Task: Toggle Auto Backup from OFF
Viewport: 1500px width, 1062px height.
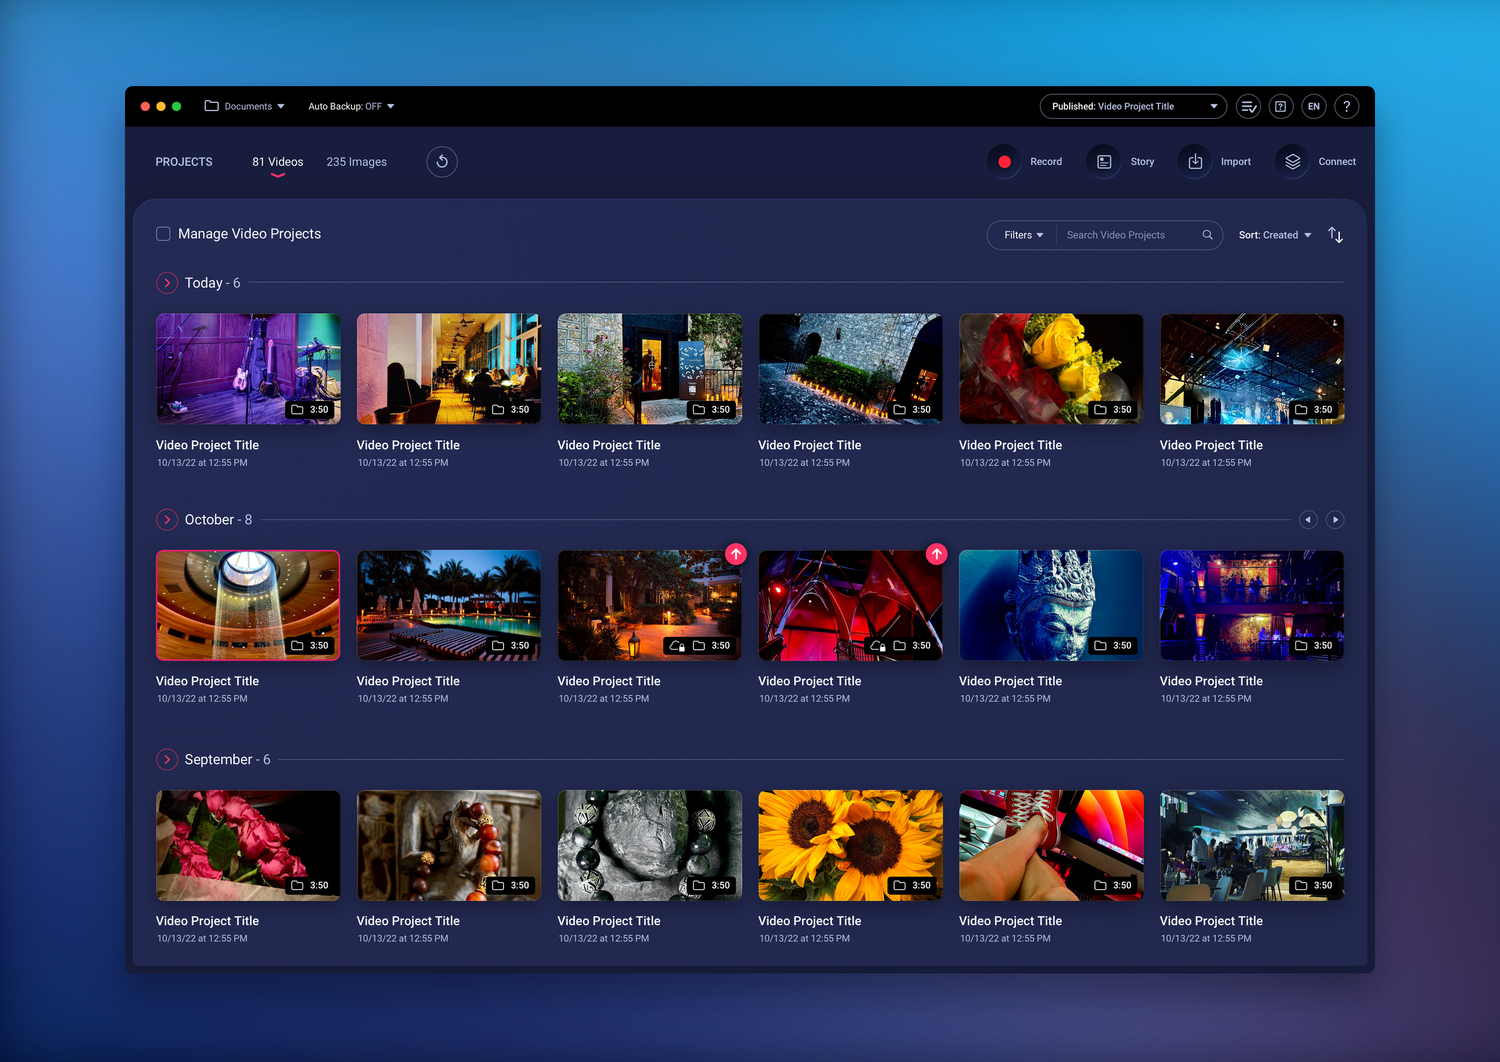Action: (351, 106)
